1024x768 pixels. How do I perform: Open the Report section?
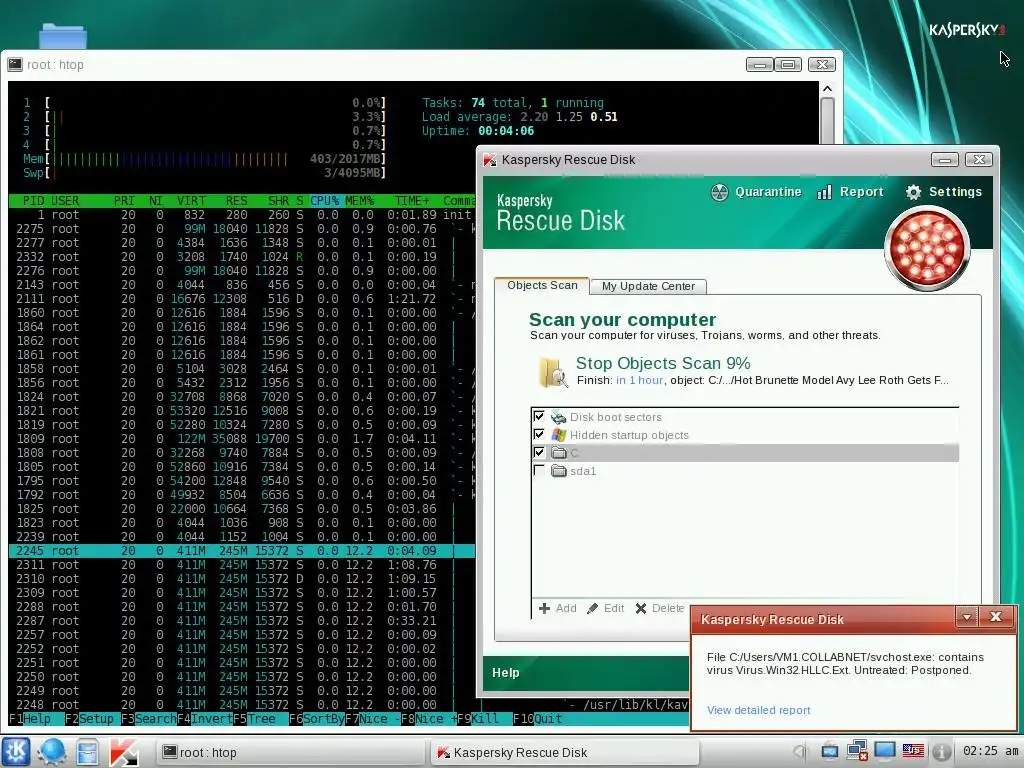[x=850, y=192]
